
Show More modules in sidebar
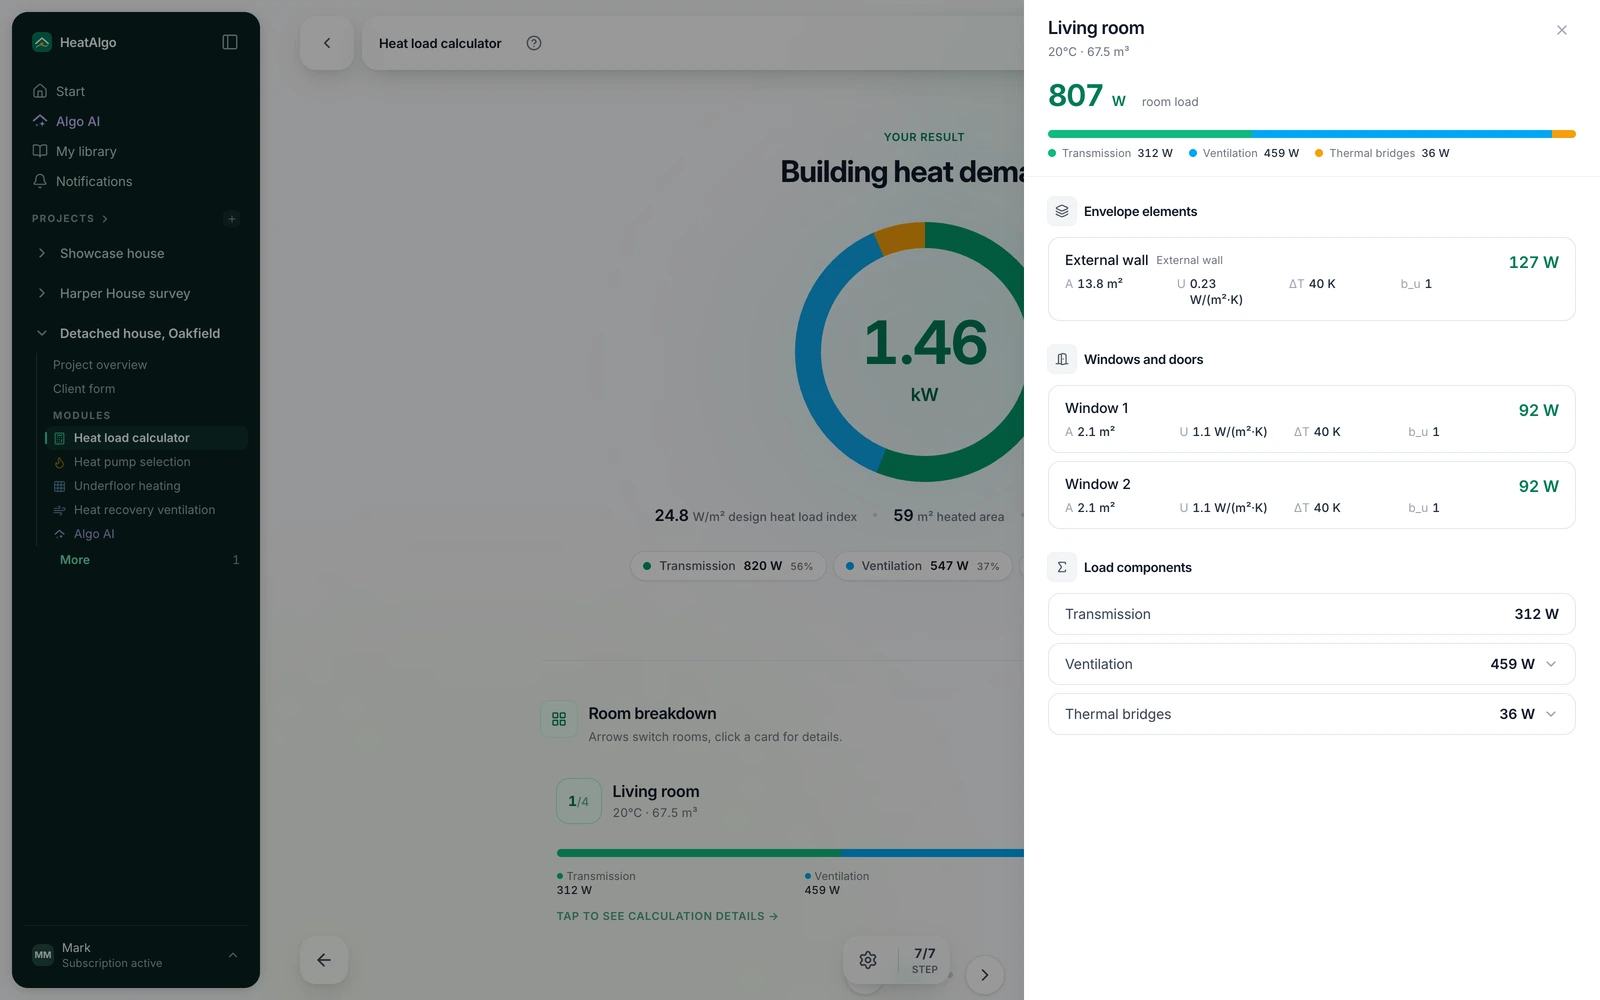point(75,560)
